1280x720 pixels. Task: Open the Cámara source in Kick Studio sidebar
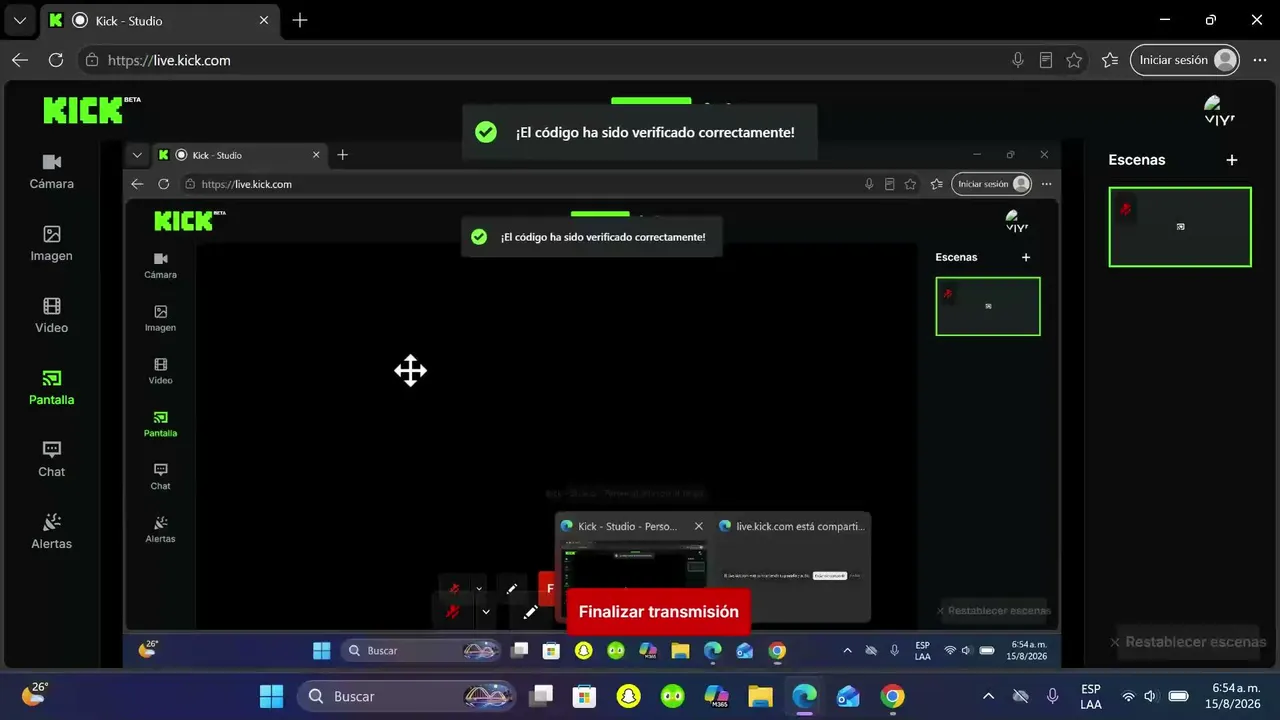[x=52, y=171]
